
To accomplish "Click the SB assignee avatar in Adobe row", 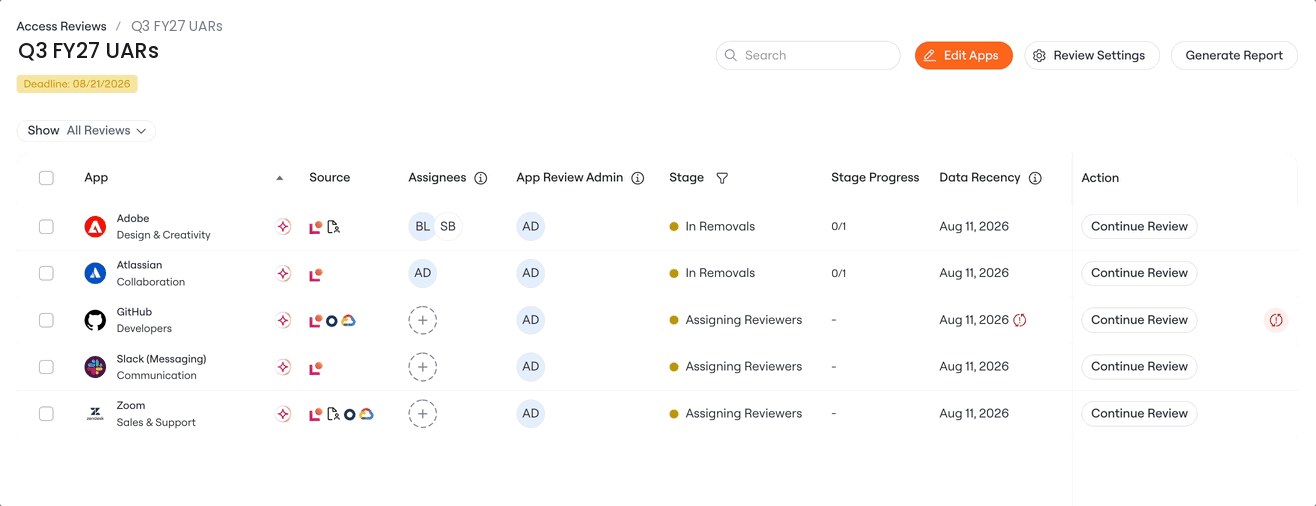I will point(448,227).
